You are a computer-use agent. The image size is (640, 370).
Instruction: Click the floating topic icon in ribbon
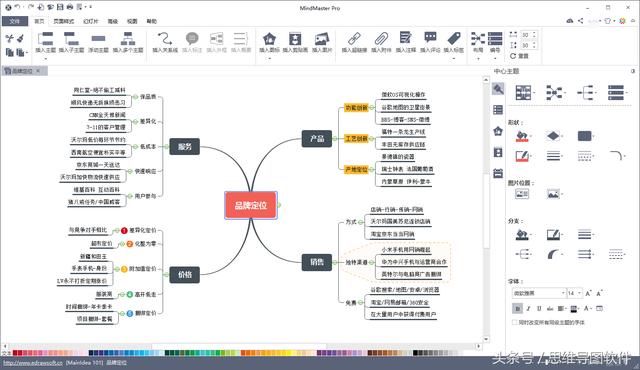[98, 39]
